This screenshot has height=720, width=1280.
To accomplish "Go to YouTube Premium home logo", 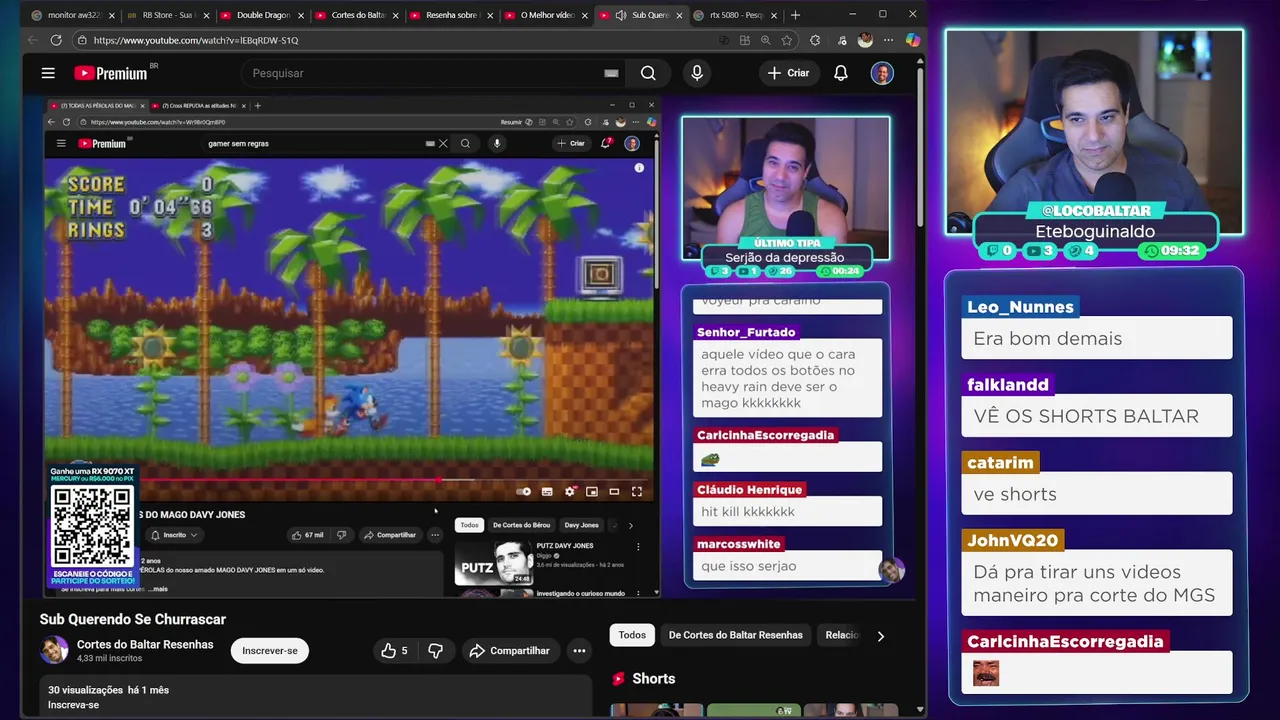I will pos(111,73).
